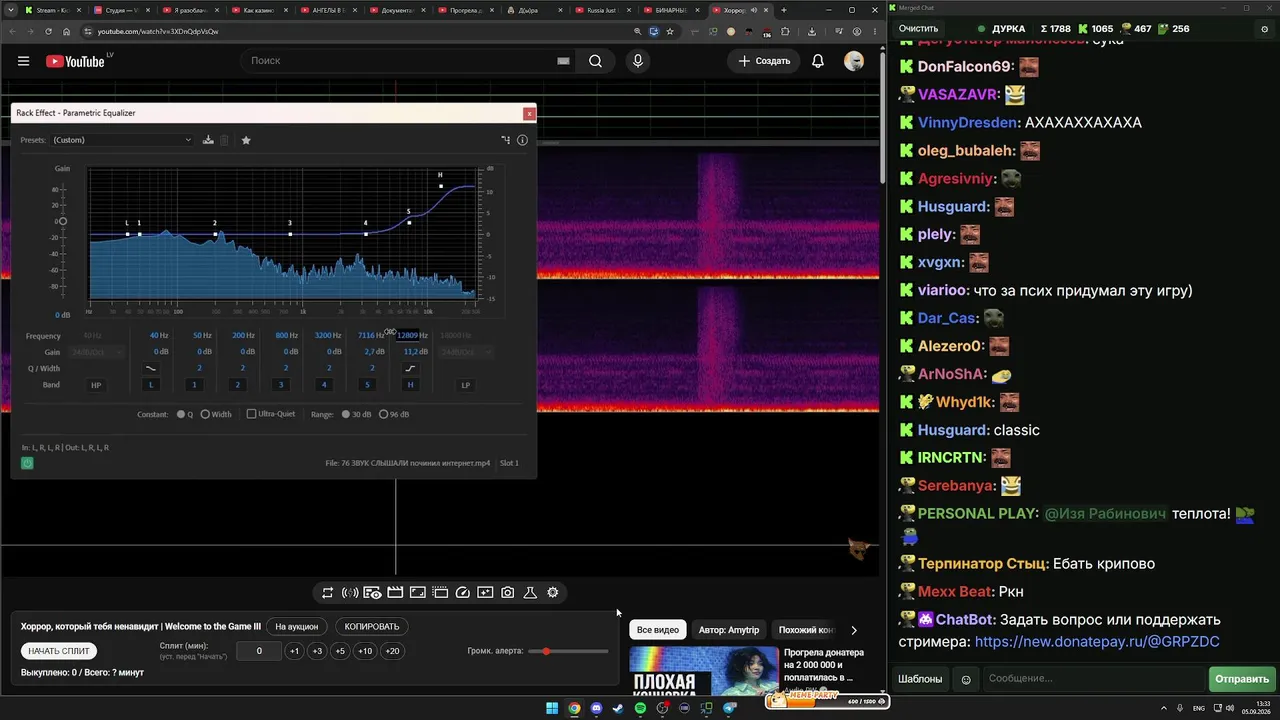The width and height of the screenshot is (1280, 720).
Task: Save current equalizer settings as preset
Action: 208,140
